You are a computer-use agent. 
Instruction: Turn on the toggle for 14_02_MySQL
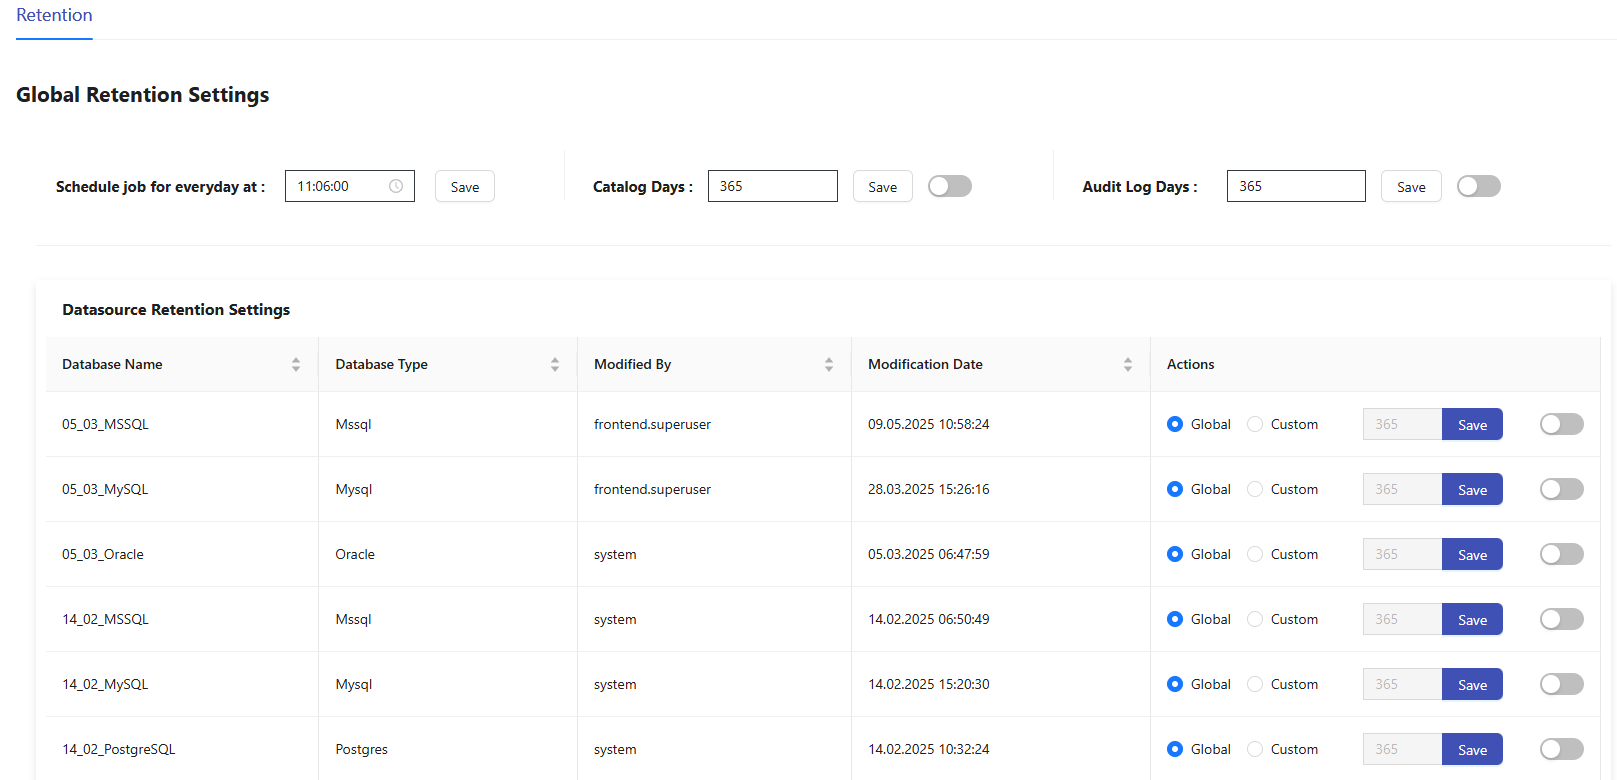pos(1561,684)
